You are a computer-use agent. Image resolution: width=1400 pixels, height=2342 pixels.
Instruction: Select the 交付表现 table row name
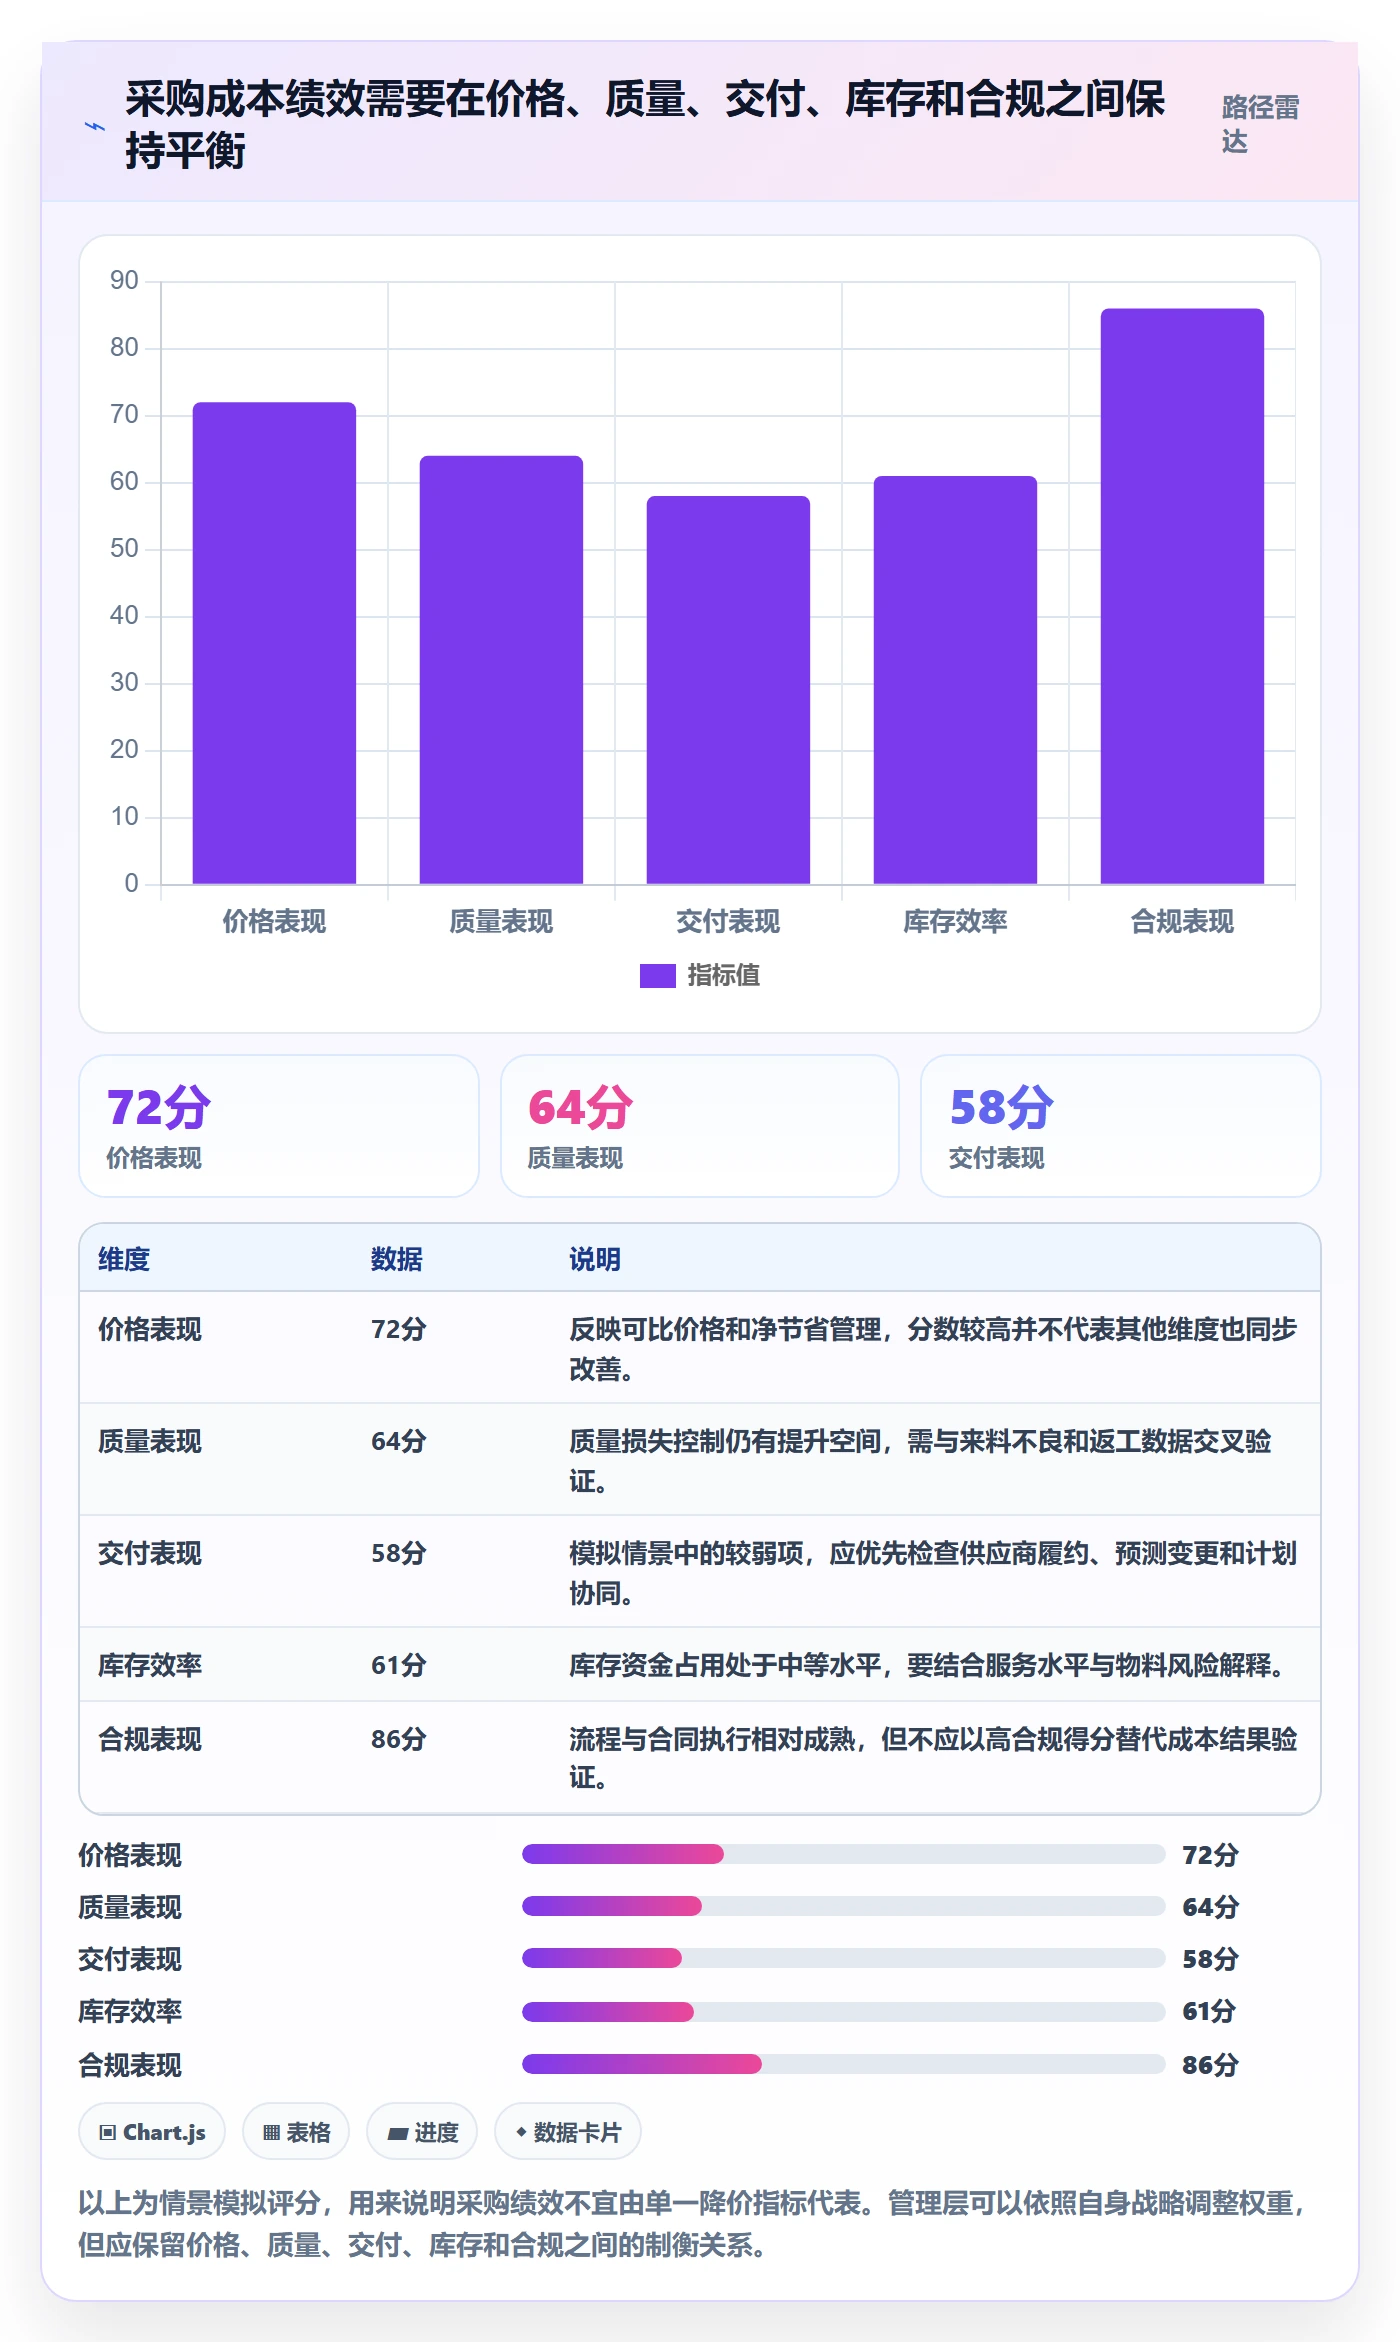150,1553
